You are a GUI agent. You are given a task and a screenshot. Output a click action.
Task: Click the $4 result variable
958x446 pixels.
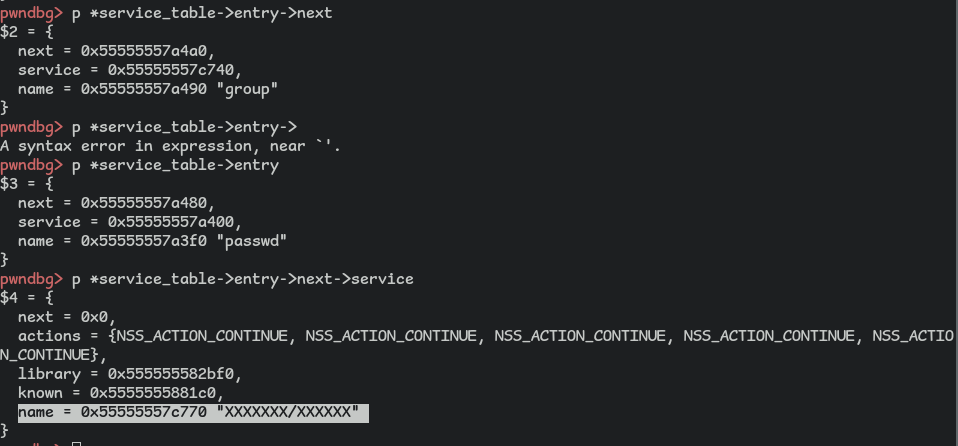coord(9,298)
